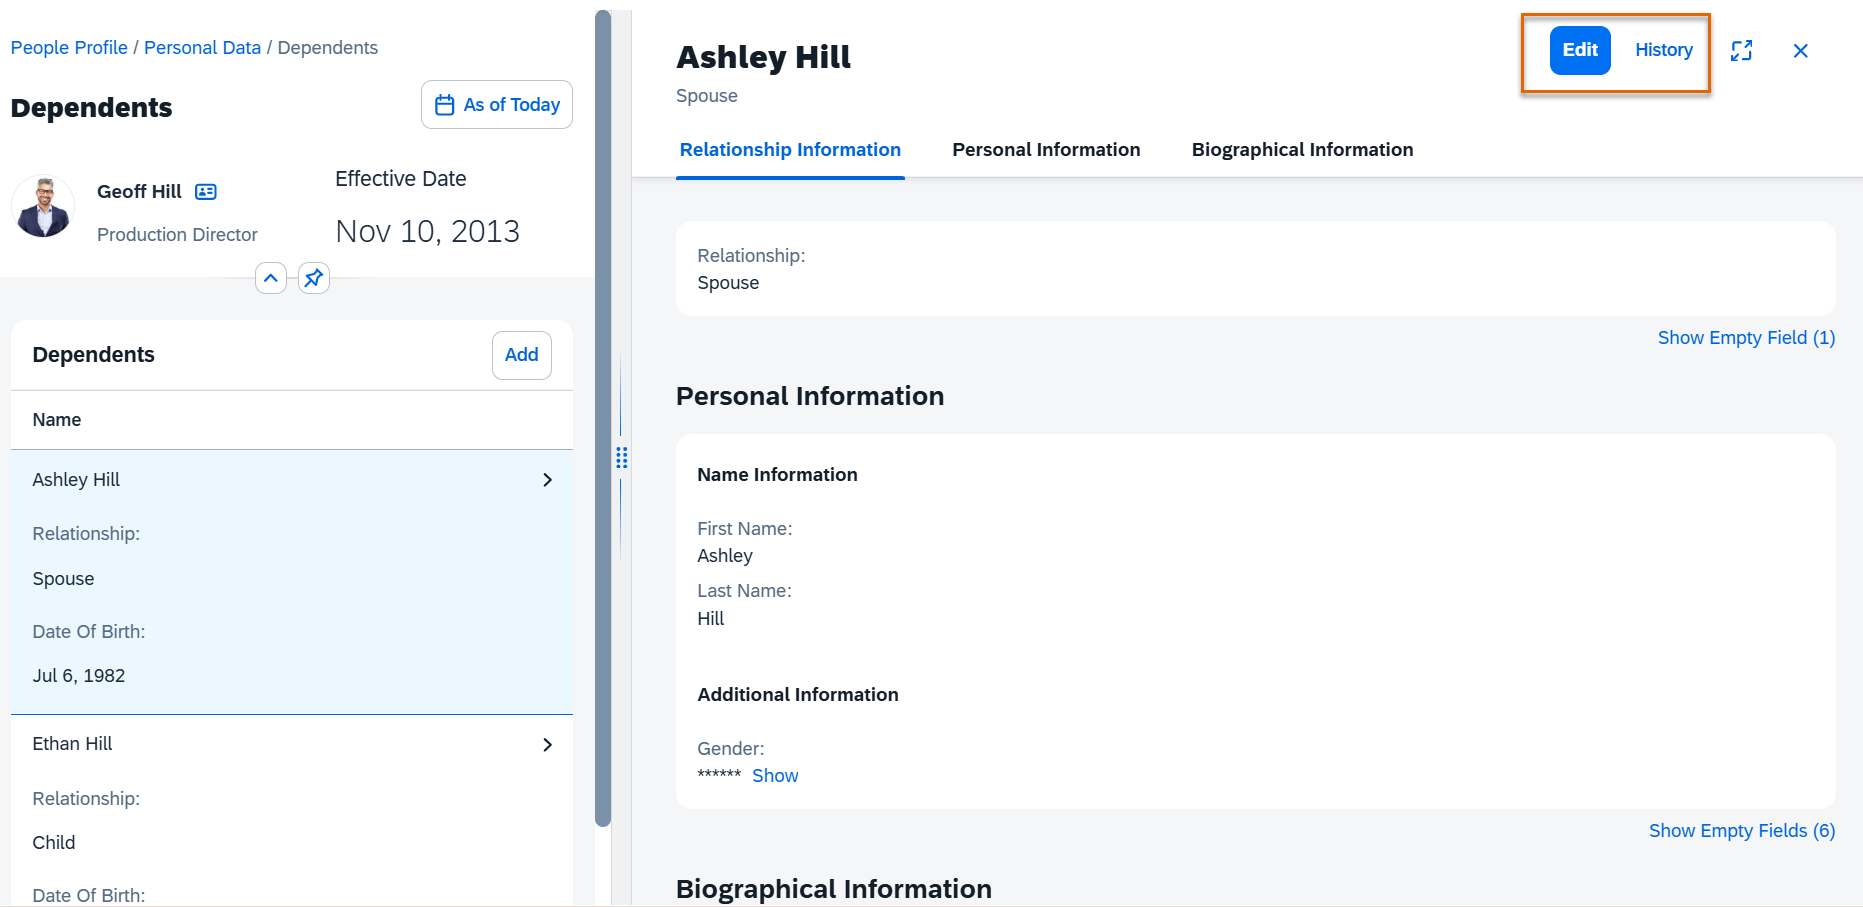The height and width of the screenshot is (907, 1863).
Task: Select the Relationship Information tab
Action: 790,150
